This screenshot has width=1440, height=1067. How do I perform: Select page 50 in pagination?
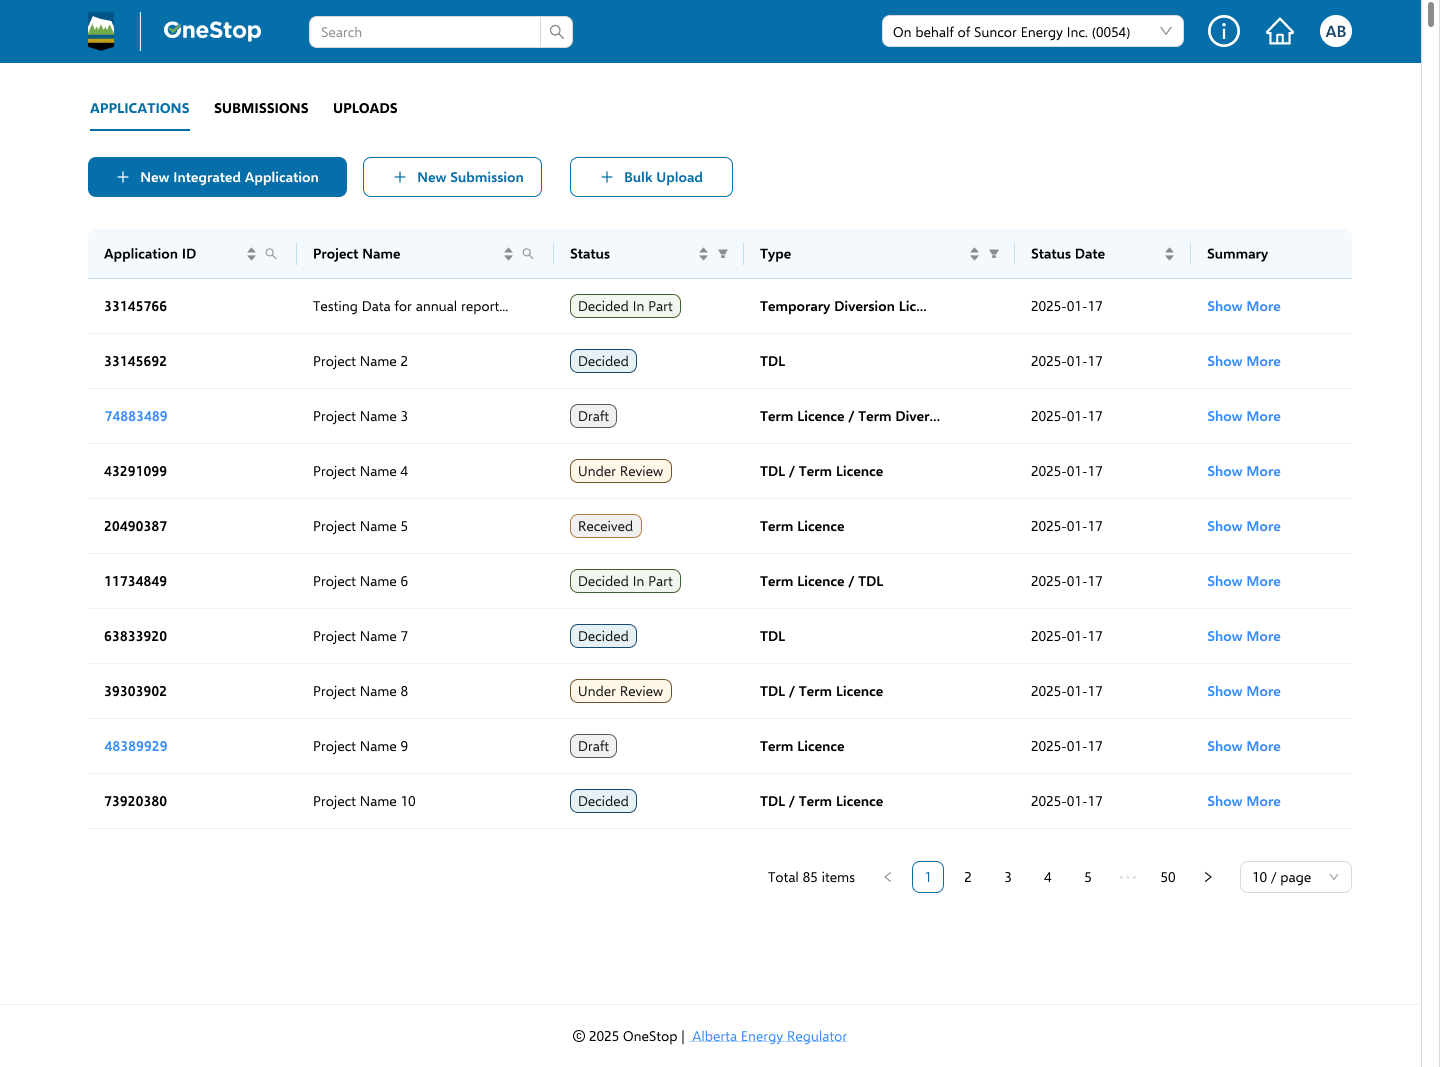click(1168, 877)
